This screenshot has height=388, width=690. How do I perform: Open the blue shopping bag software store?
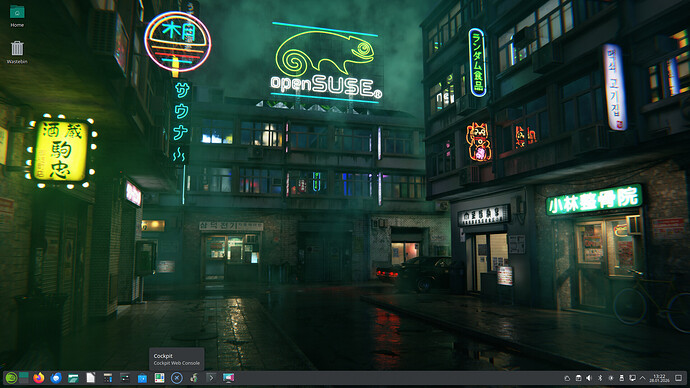point(142,378)
